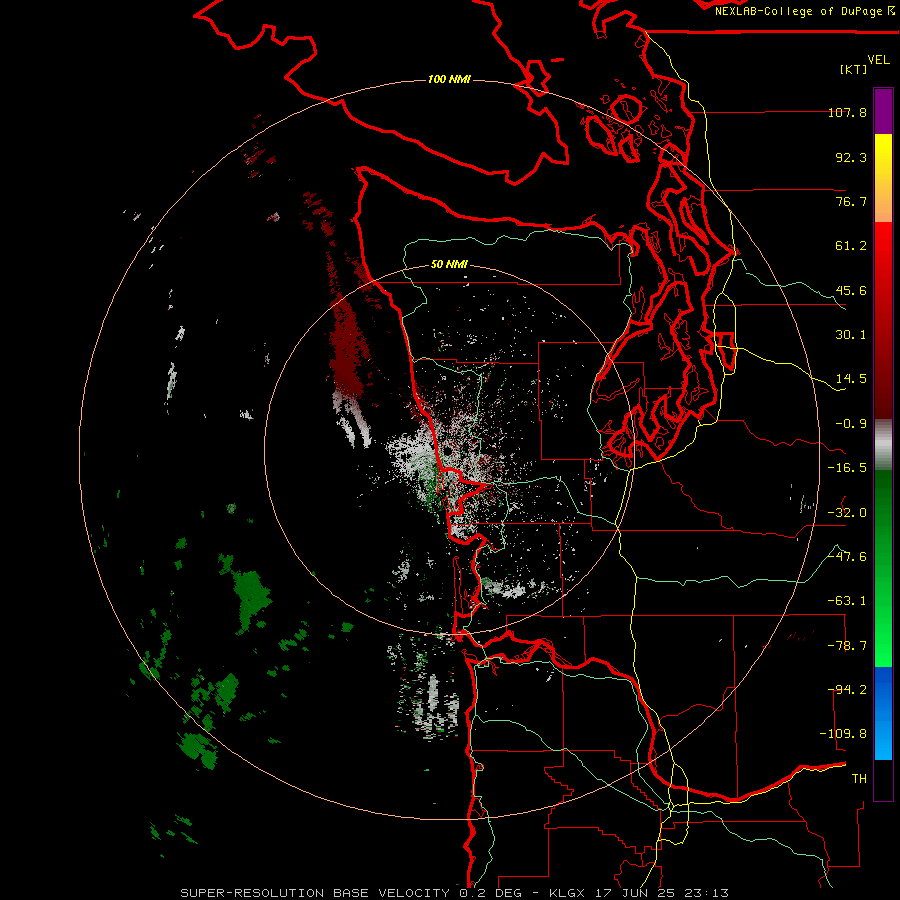900x900 pixels.
Task: Click the 107.8 velocity scale value
Action: point(847,112)
